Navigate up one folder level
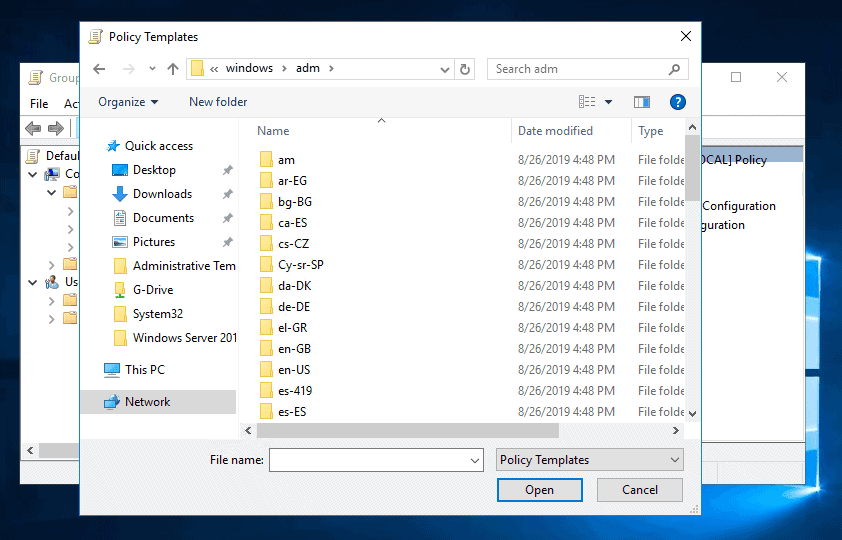Viewport: 842px width, 540px height. coord(172,69)
